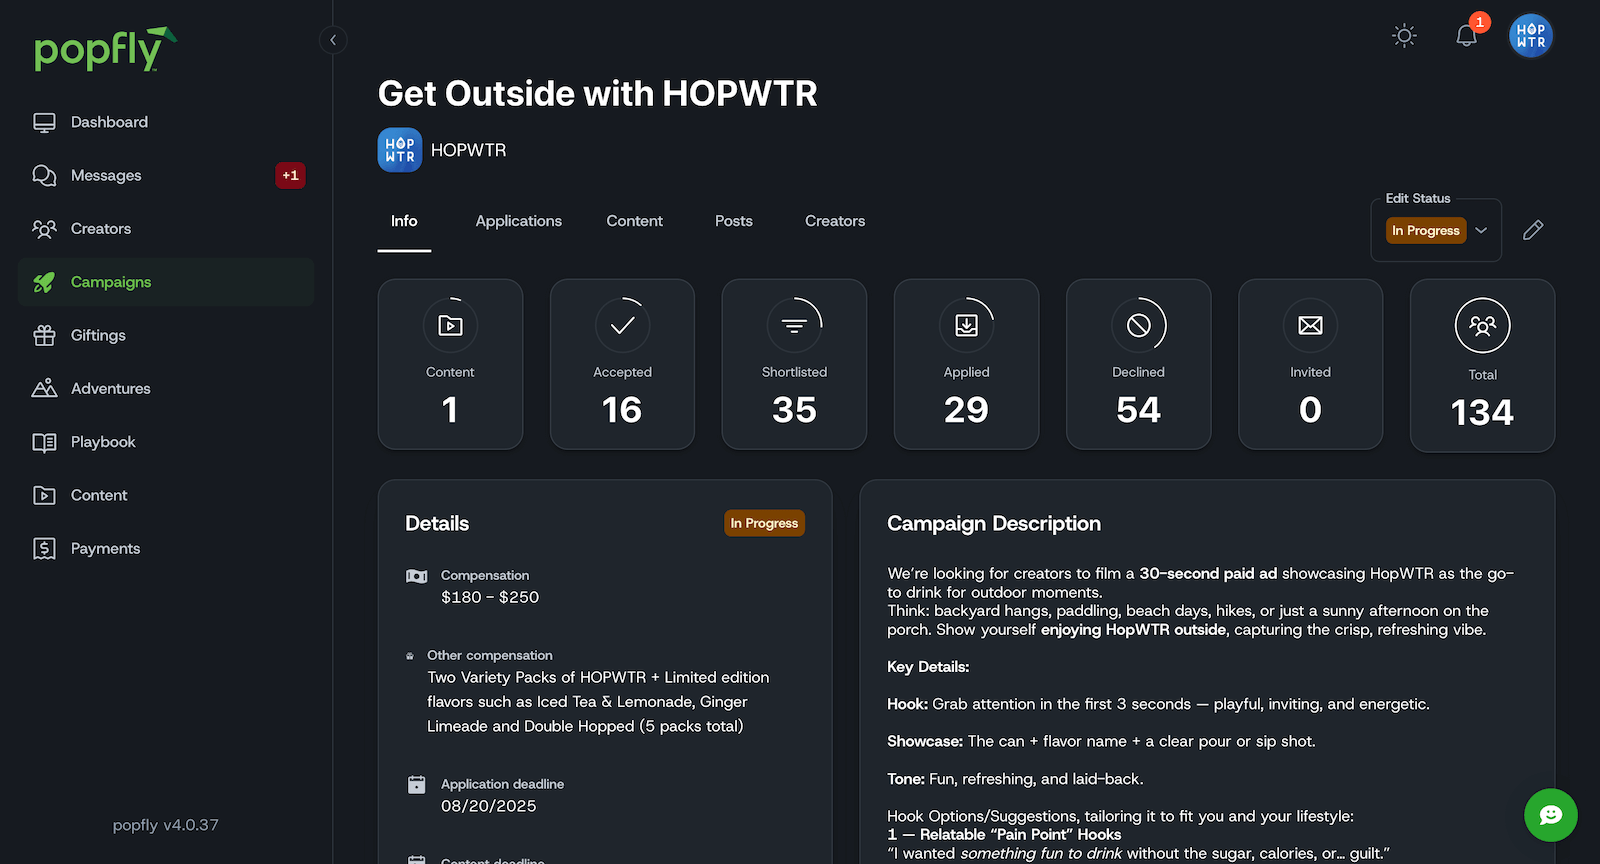The image size is (1600, 864).
Task: Open Adventures in the sidebar
Action: pos(166,389)
